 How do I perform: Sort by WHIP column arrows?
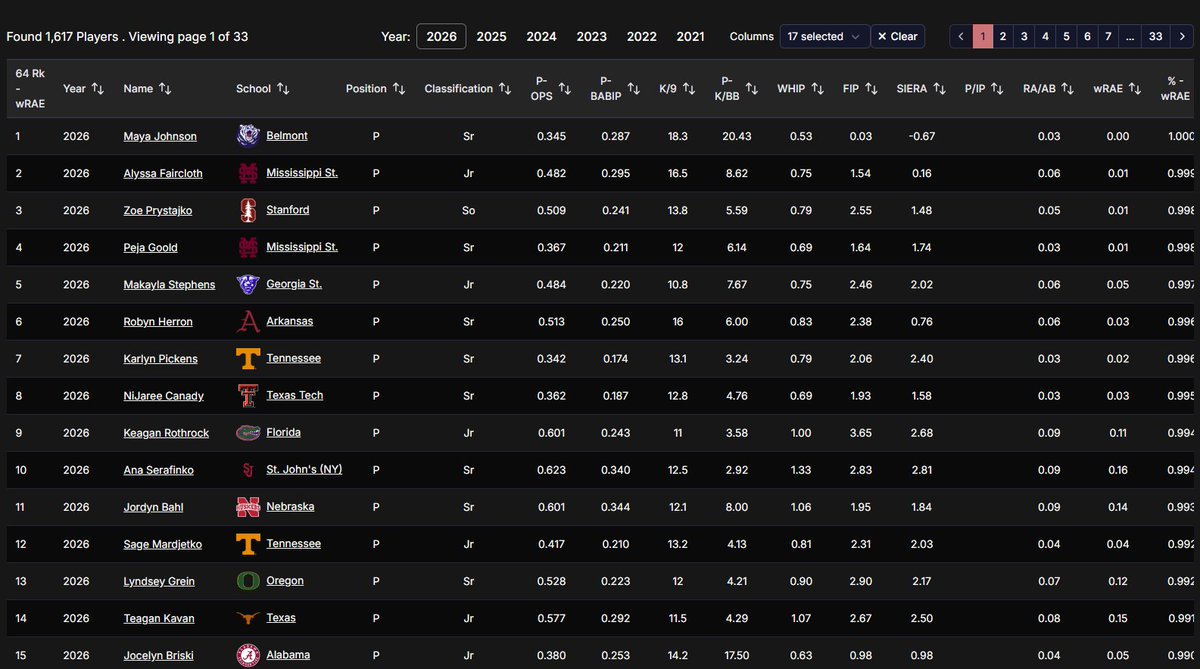coord(817,88)
